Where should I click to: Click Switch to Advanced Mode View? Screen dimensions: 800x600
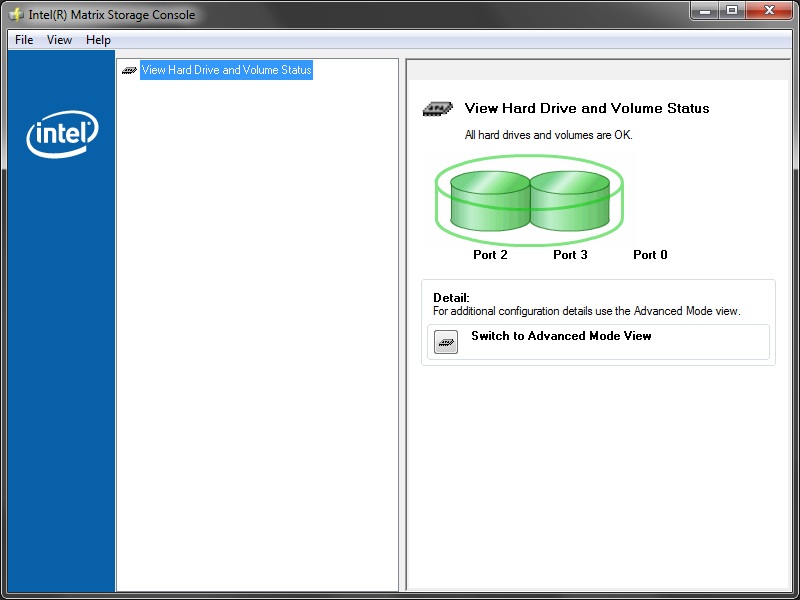tap(561, 336)
